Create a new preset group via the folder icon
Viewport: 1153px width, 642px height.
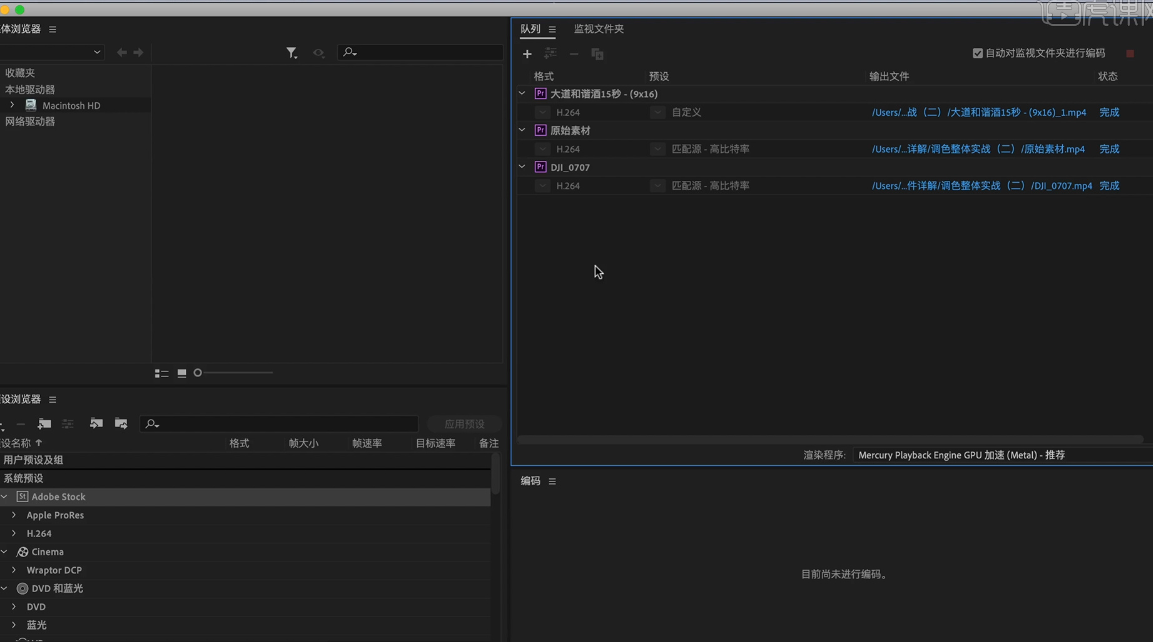(x=44, y=423)
